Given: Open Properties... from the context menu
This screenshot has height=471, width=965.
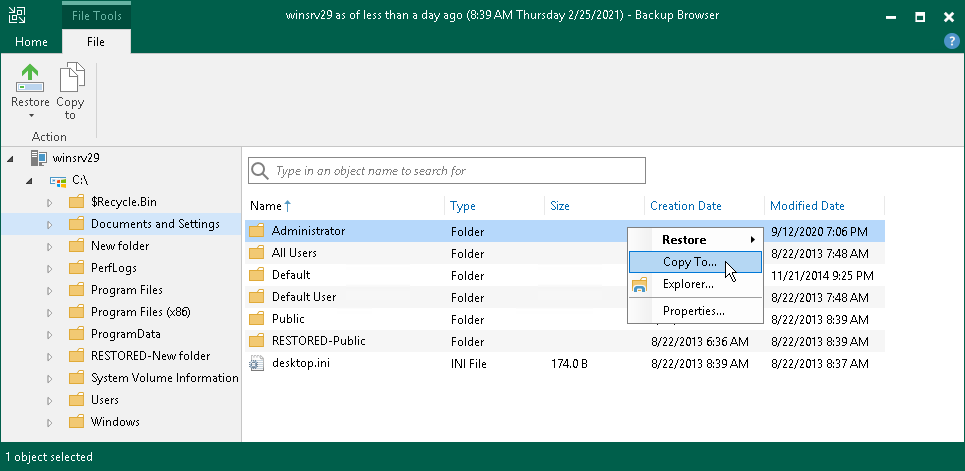Looking at the screenshot, I should (x=693, y=311).
